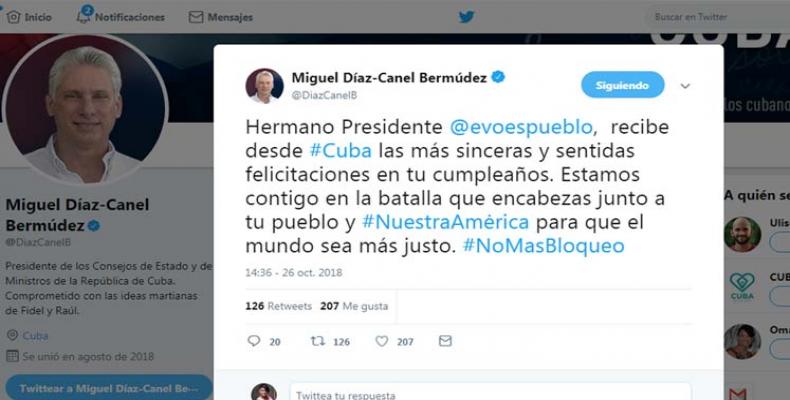Open the Mensajes envelope icon
Viewport: 790px width, 400px height.
click(x=195, y=17)
